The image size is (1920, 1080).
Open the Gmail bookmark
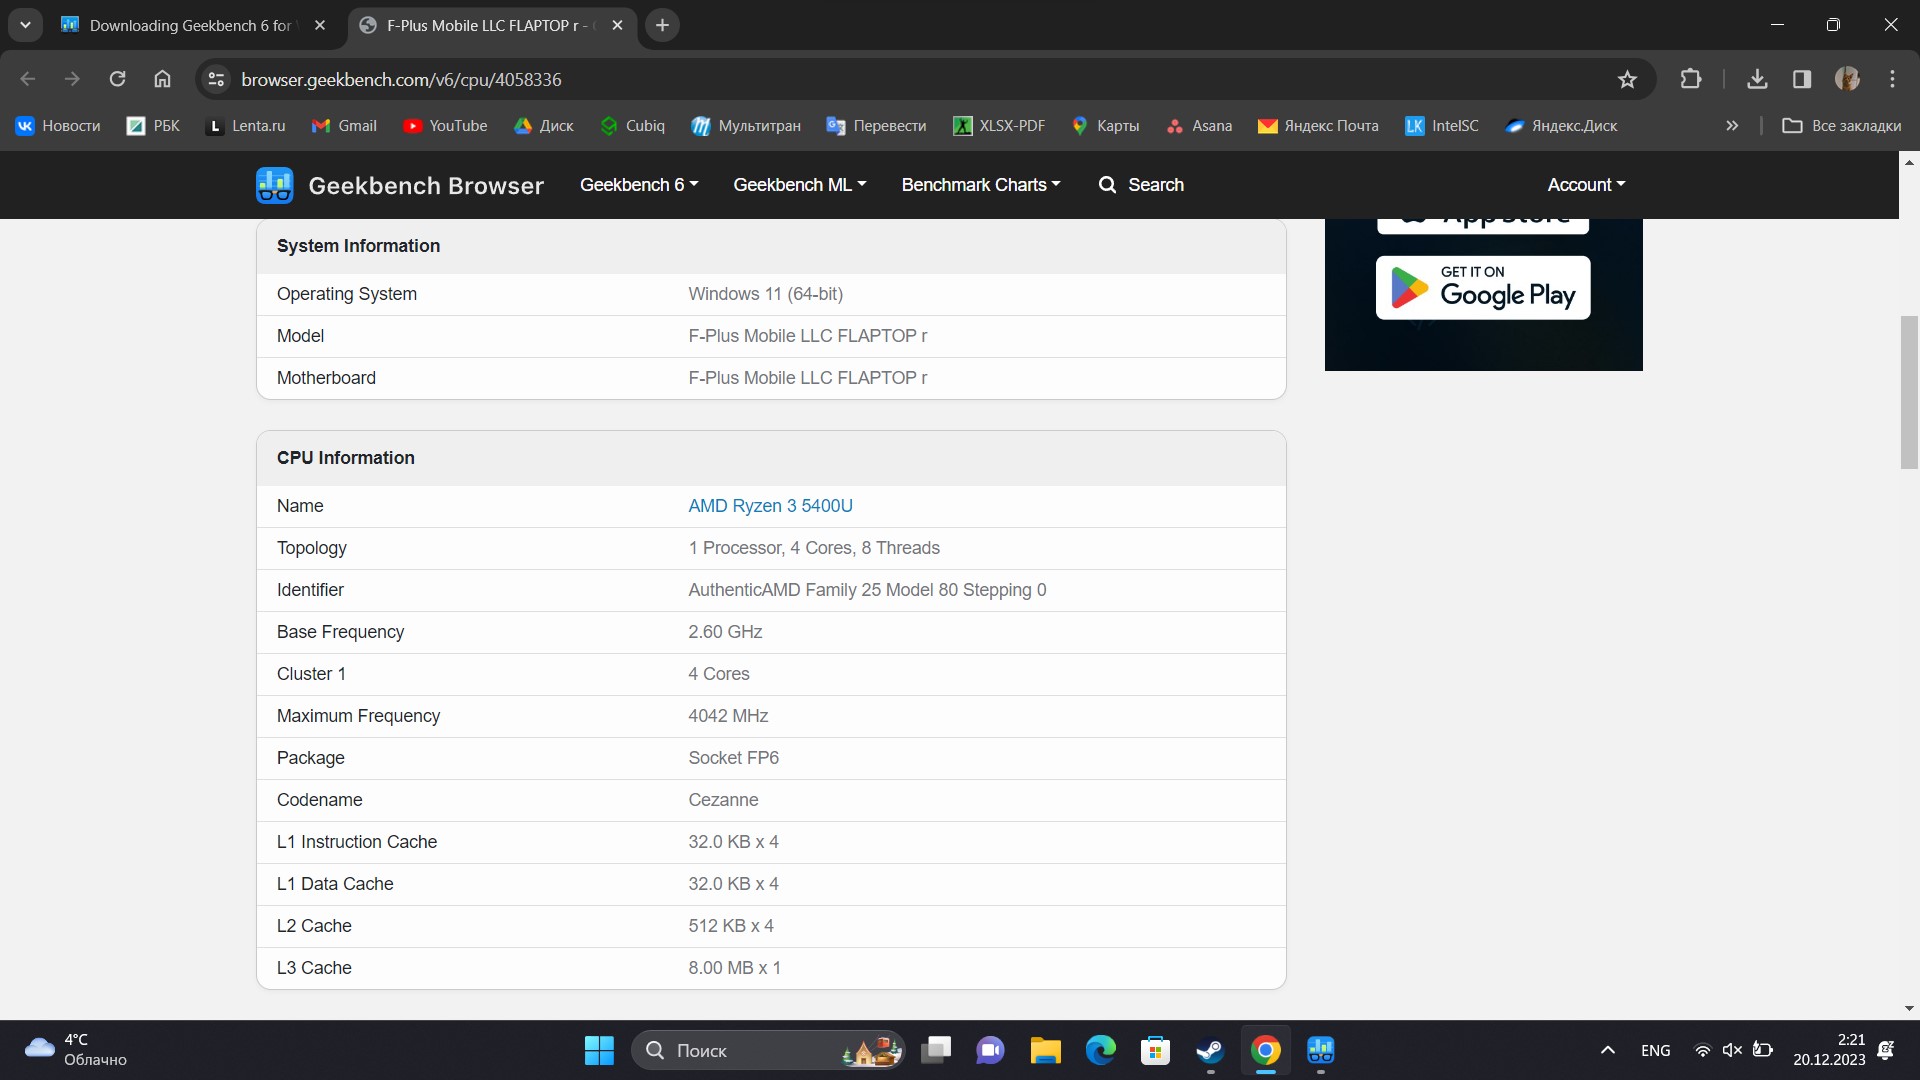344,126
